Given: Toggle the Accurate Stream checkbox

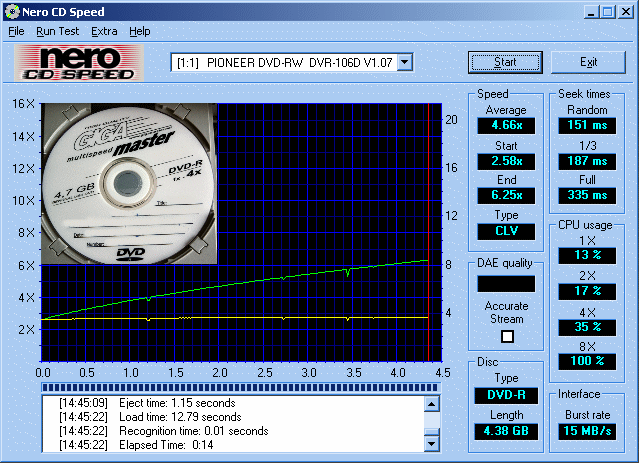Looking at the screenshot, I should (507, 337).
